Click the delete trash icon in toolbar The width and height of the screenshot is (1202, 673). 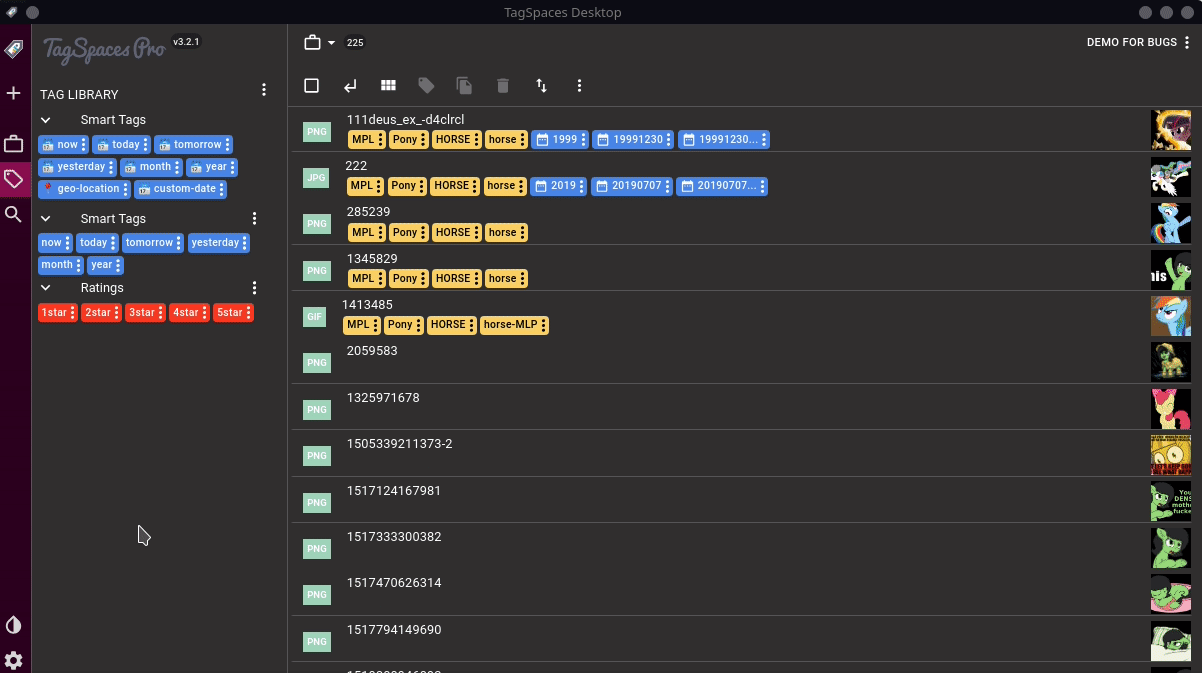tap(502, 86)
